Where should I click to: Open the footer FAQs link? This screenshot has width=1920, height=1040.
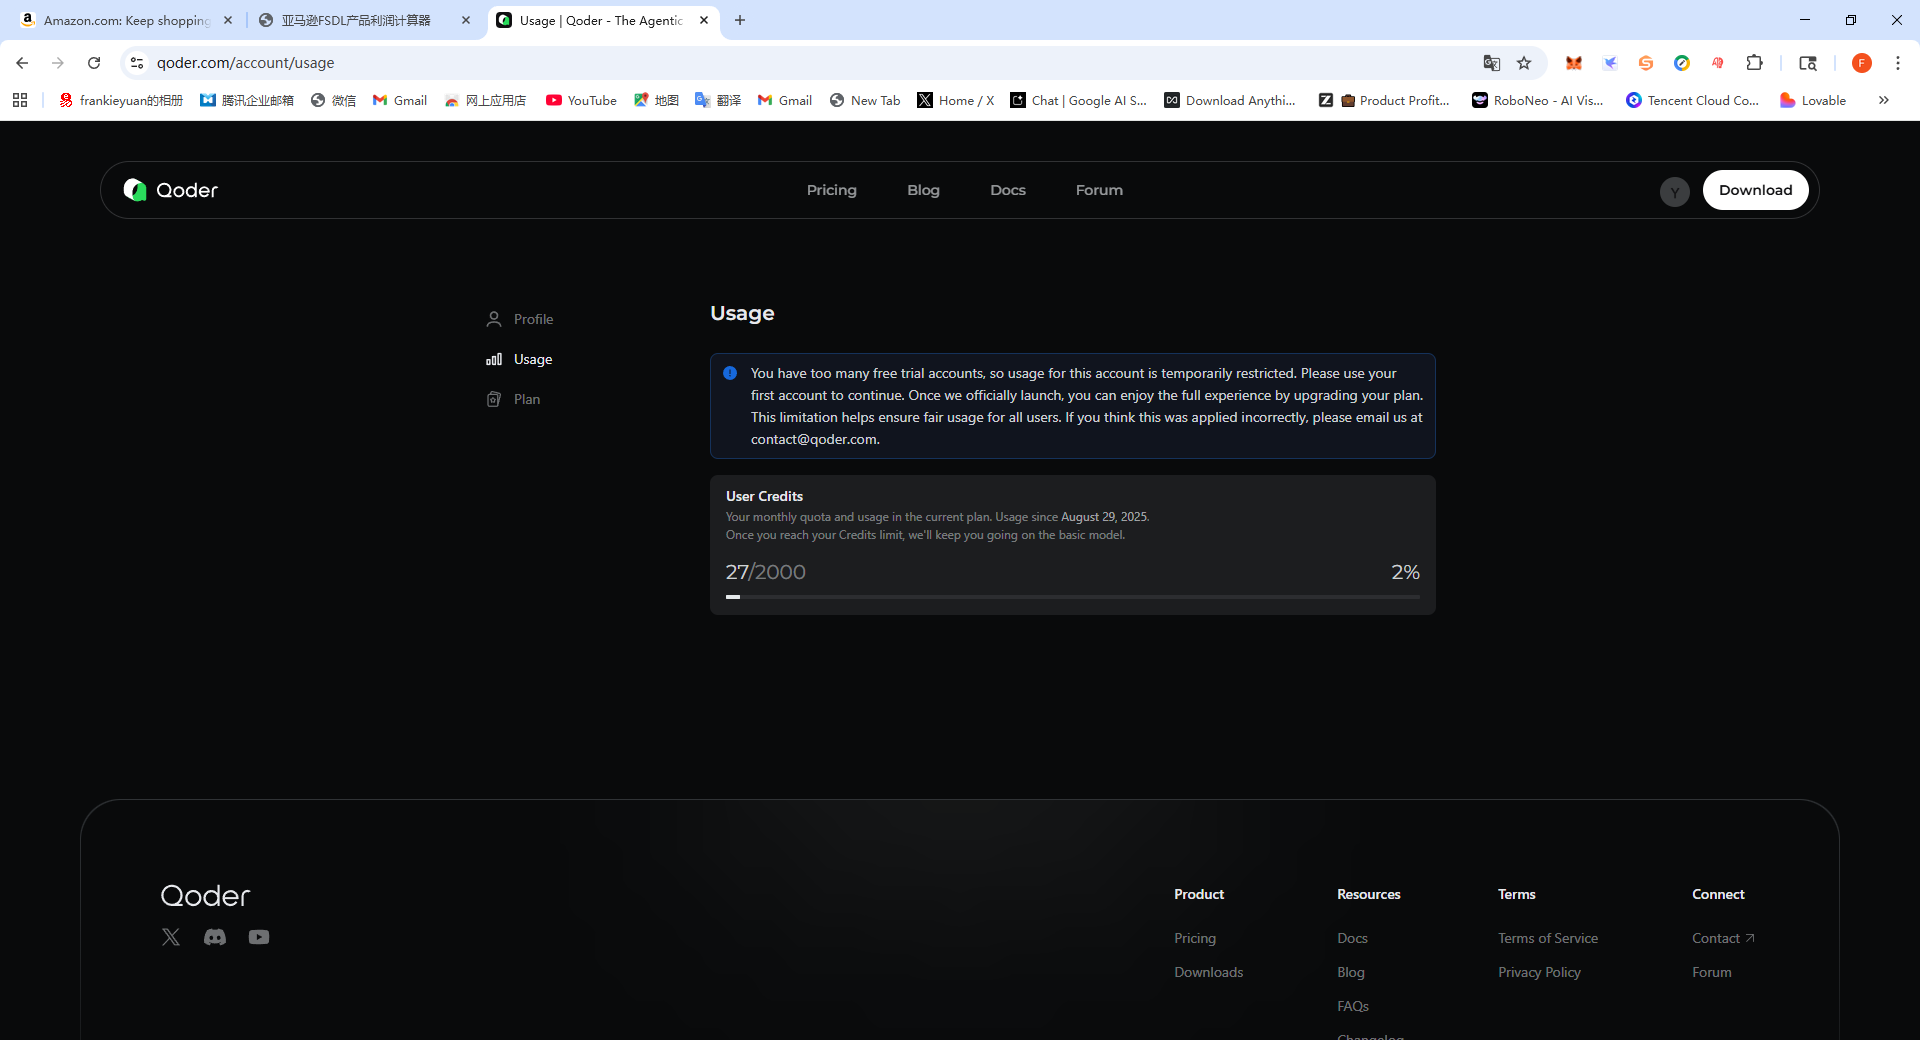click(1353, 1006)
